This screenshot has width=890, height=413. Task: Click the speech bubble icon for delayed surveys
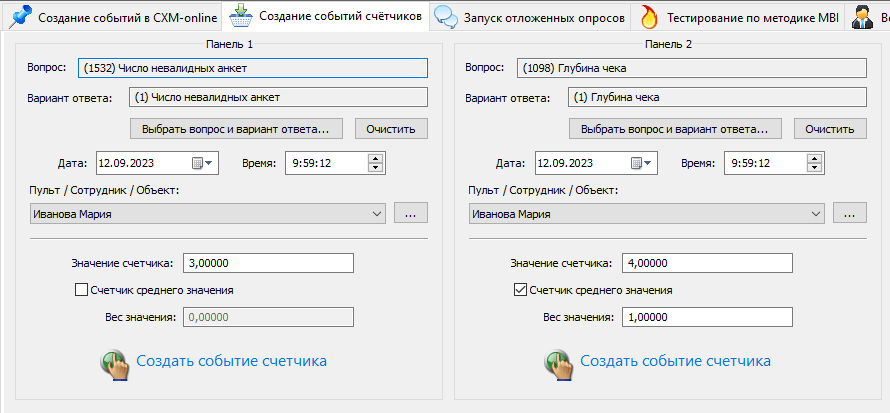pyautogui.click(x=446, y=17)
